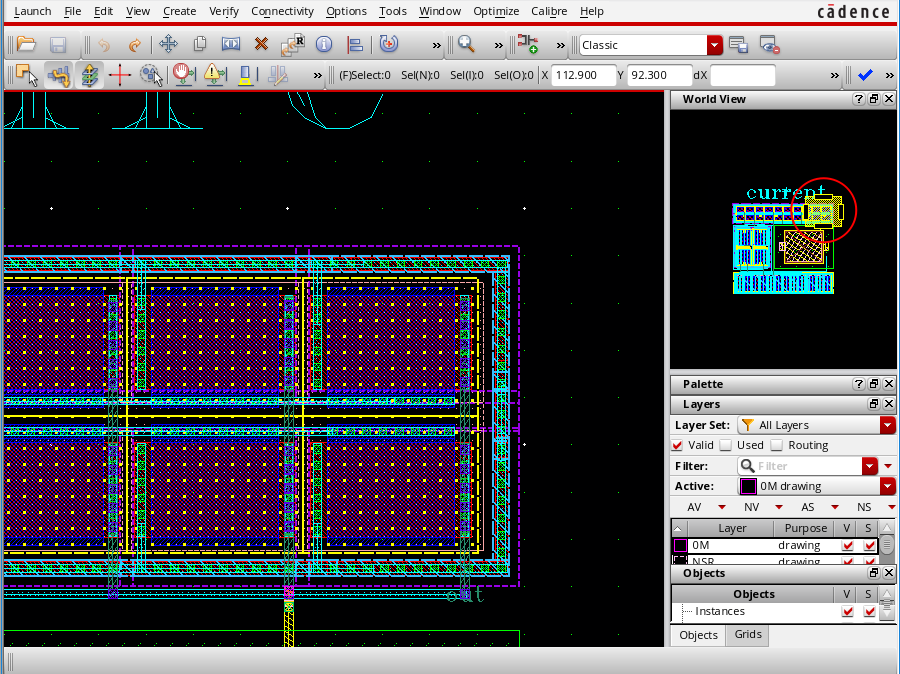Open the Active layer 0M drawing dropdown
Screen dimensions: 900x674
click(887, 486)
